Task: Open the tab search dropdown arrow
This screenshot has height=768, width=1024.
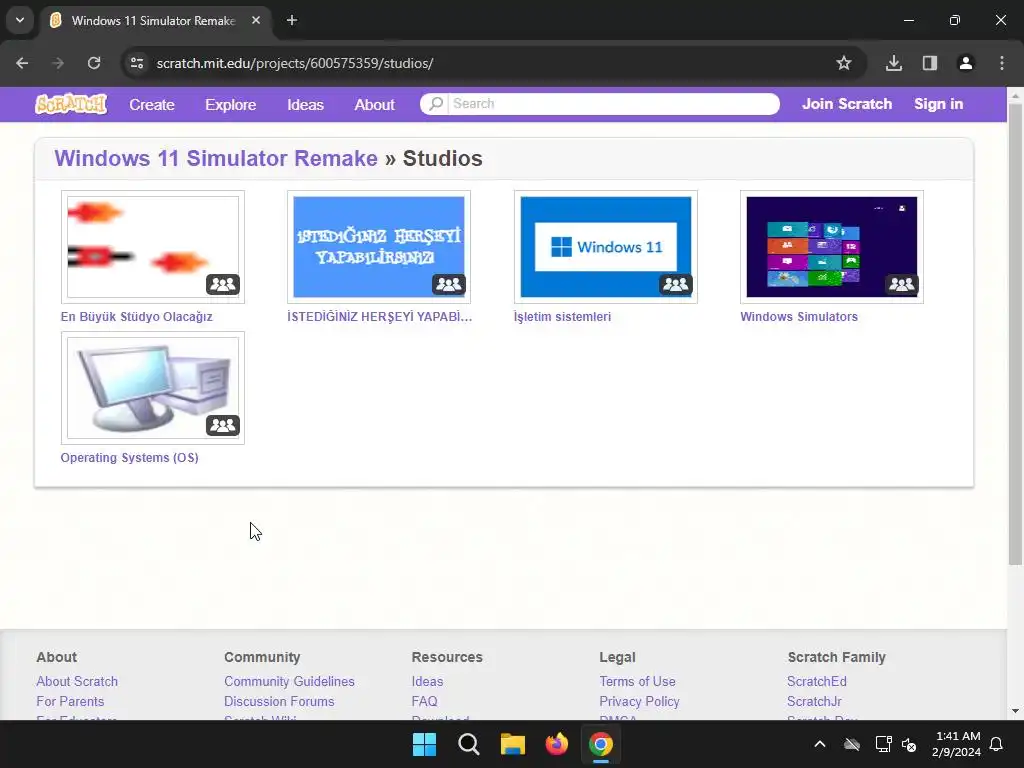Action: click(20, 20)
